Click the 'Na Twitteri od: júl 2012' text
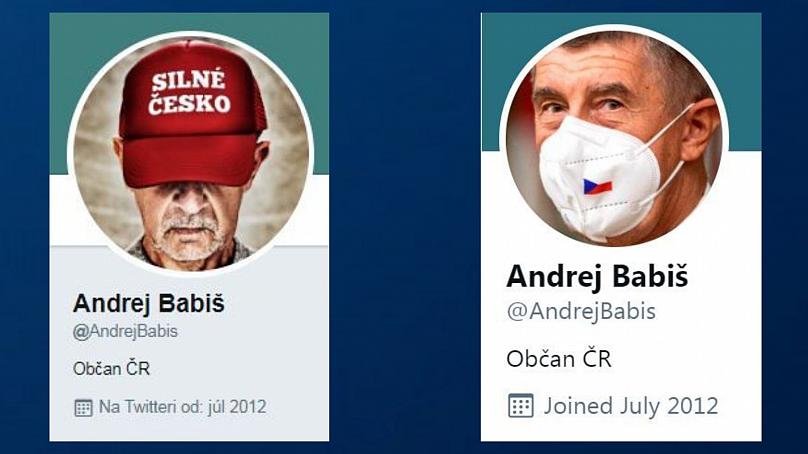Screen dimensions: 808x454 pyautogui.click(x=182, y=407)
